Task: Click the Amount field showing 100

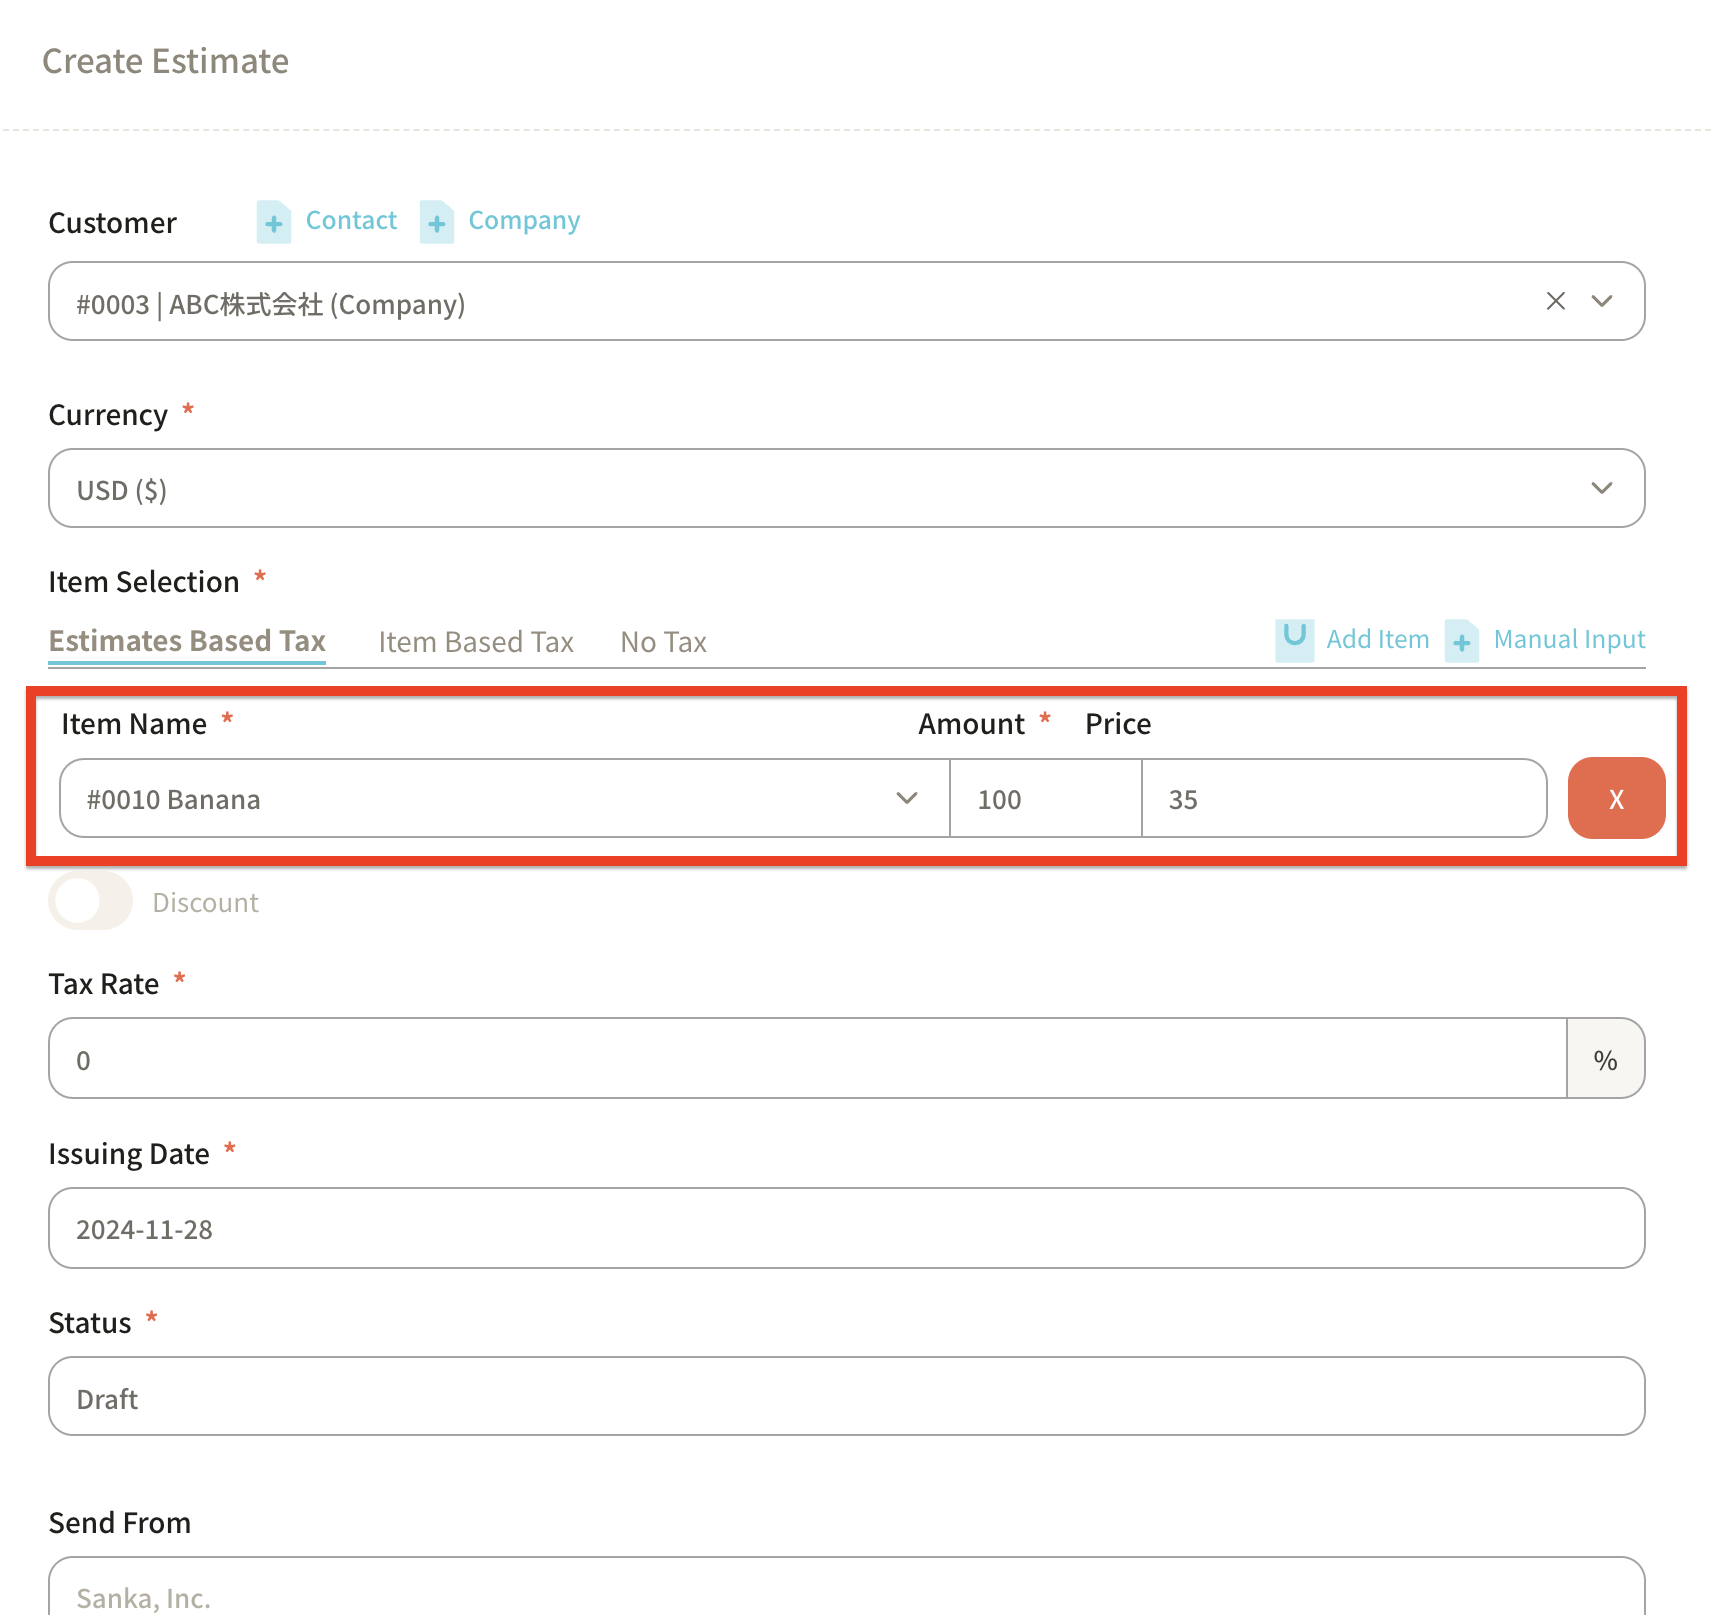Action: pos(1045,798)
